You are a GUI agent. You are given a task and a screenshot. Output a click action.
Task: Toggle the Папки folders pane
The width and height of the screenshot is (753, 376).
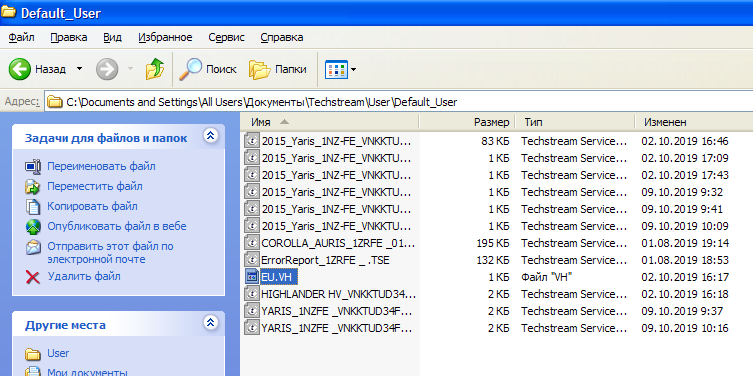click(277, 69)
